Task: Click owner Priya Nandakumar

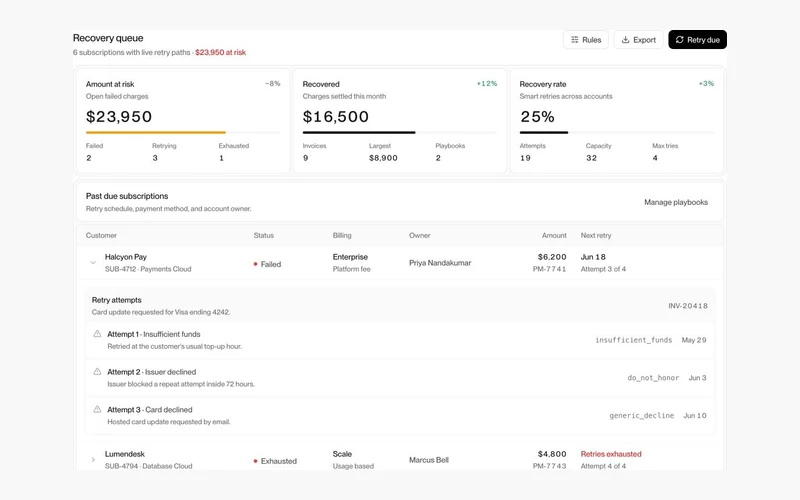Action: (x=440, y=263)
